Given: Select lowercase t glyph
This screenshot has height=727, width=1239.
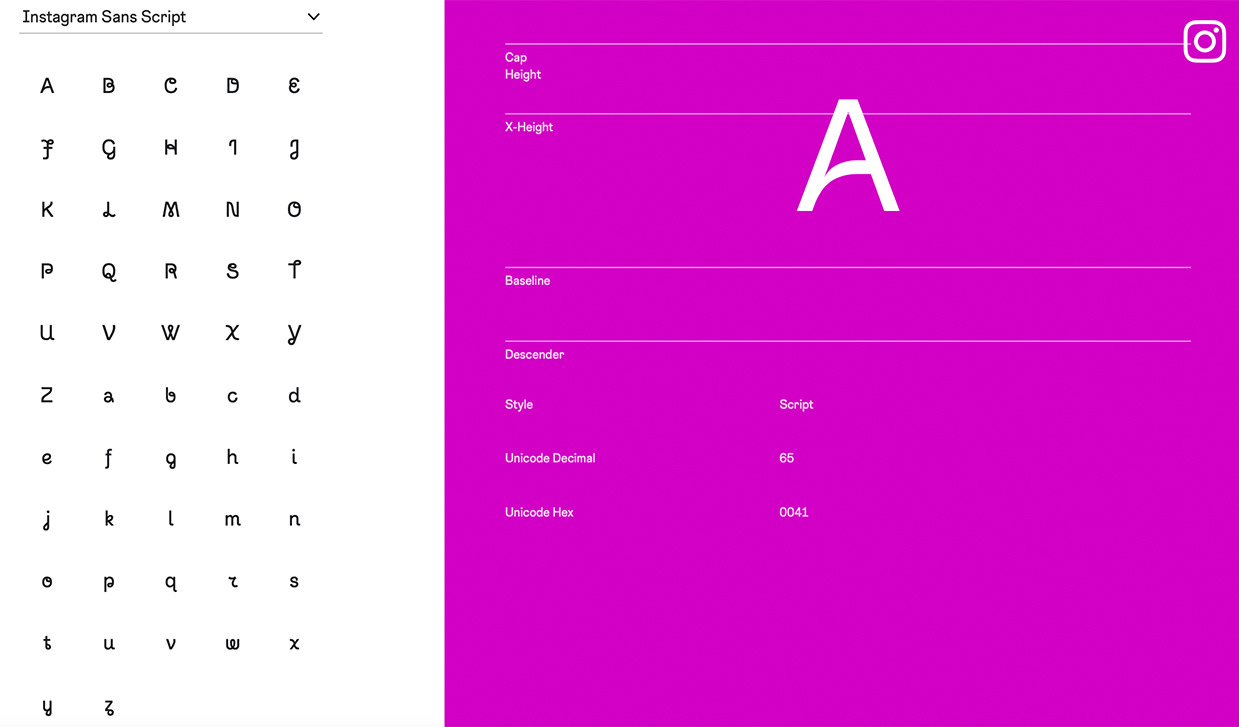Looking at the screenshot, I should pos(47,643).
